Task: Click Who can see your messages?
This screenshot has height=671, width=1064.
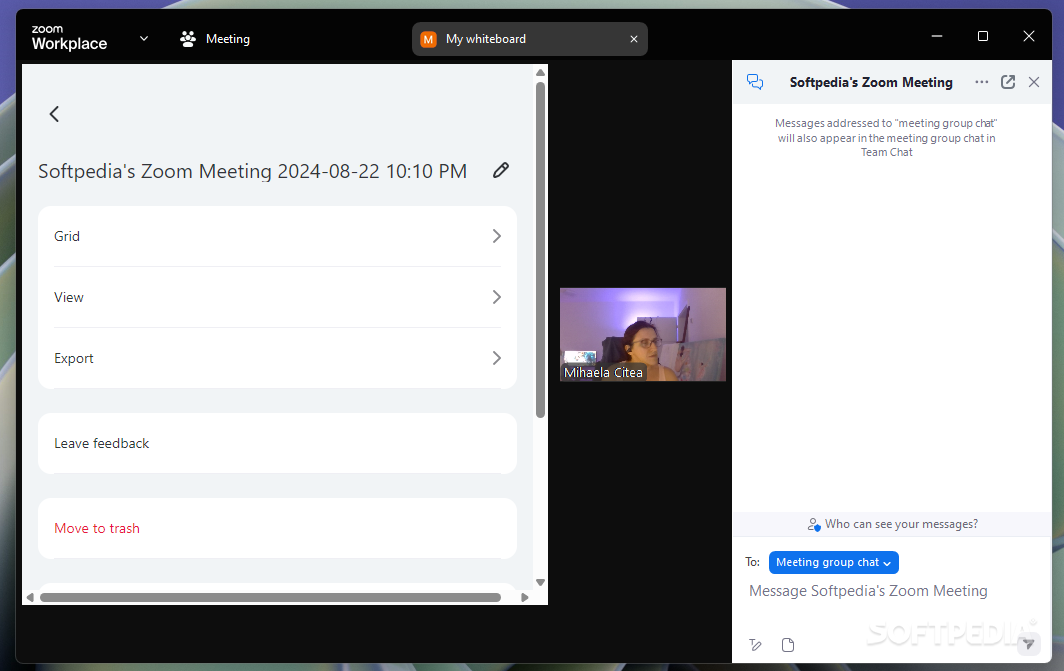Action: 892,524
